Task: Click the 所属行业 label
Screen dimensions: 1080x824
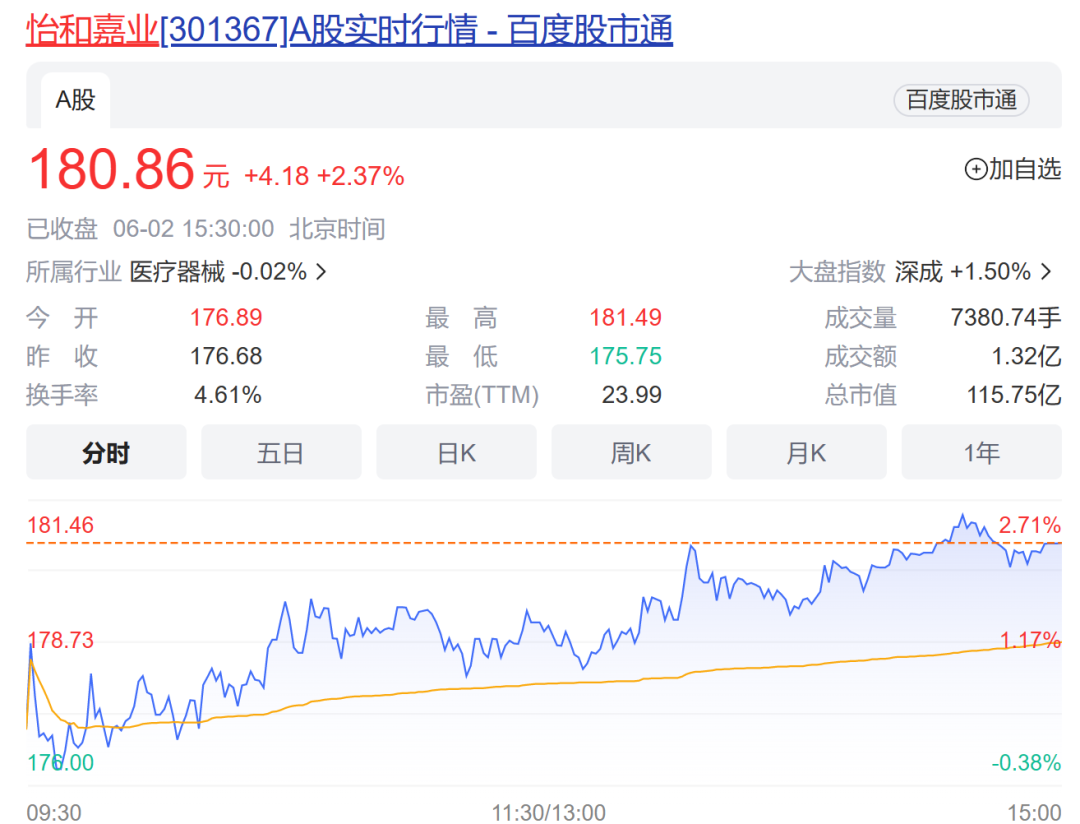Action: (74, 271)
